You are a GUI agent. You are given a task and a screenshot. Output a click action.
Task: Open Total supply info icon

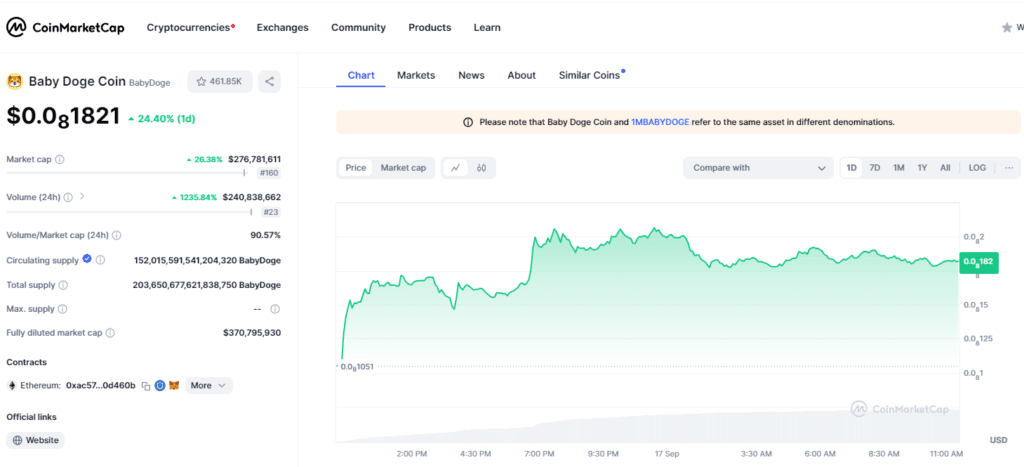pos(63,285)
